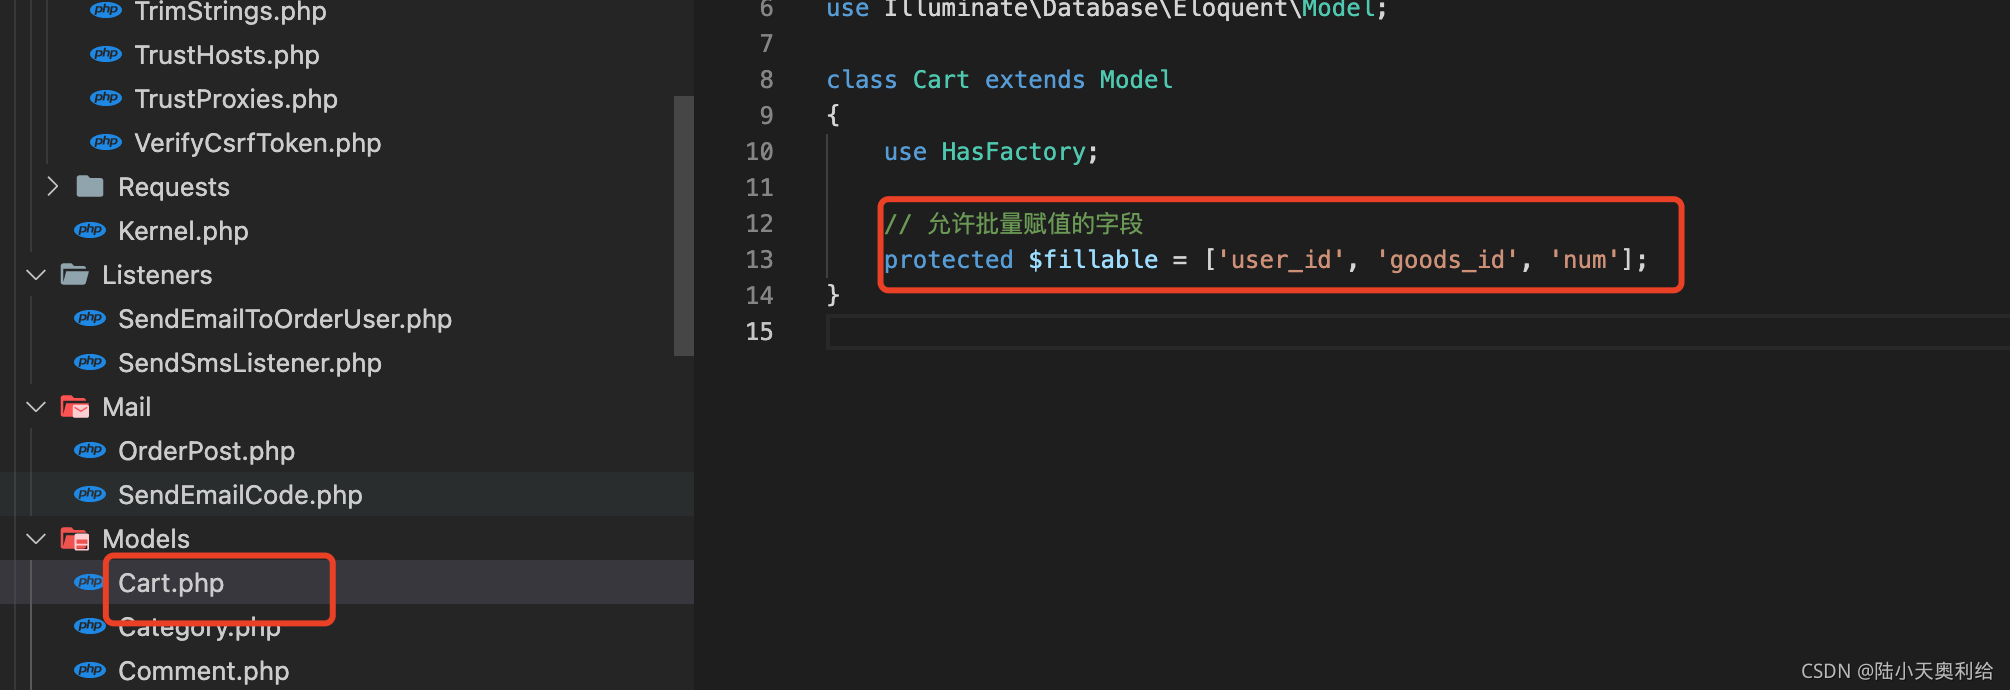The height and width of the screenshot is (690, 2010).
Task: Click PHP icon beside SendEmailCode.php
Action: point(90,494)
